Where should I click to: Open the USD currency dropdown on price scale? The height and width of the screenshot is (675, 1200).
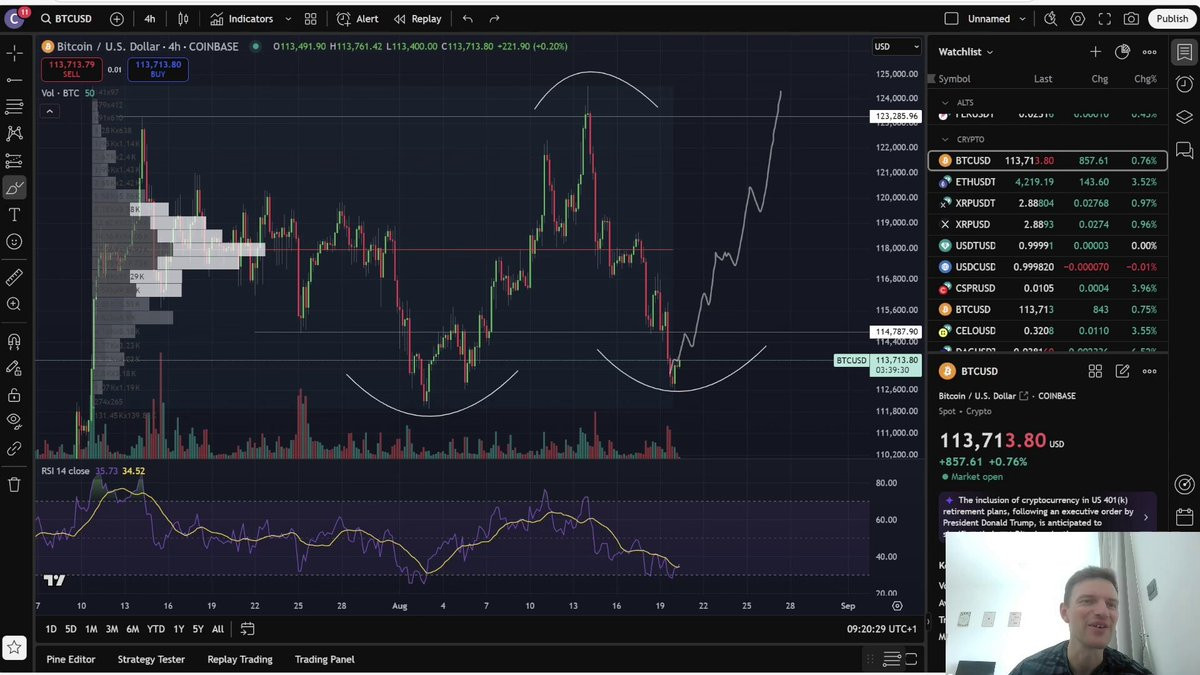click(897, 46)
